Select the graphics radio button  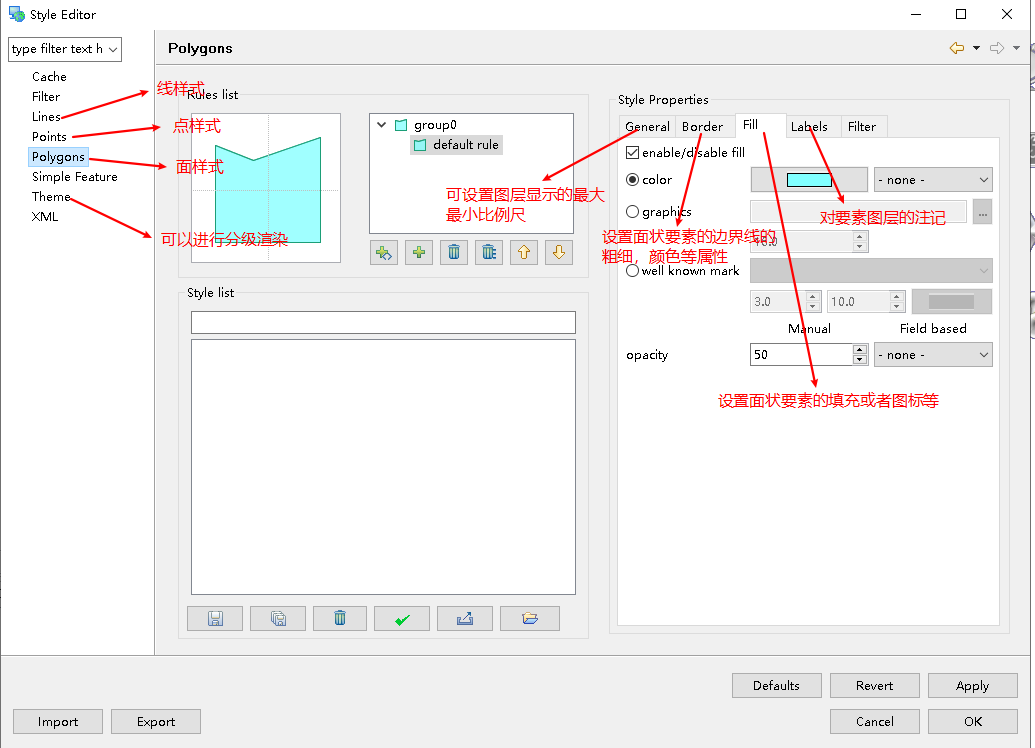point(632,211)
